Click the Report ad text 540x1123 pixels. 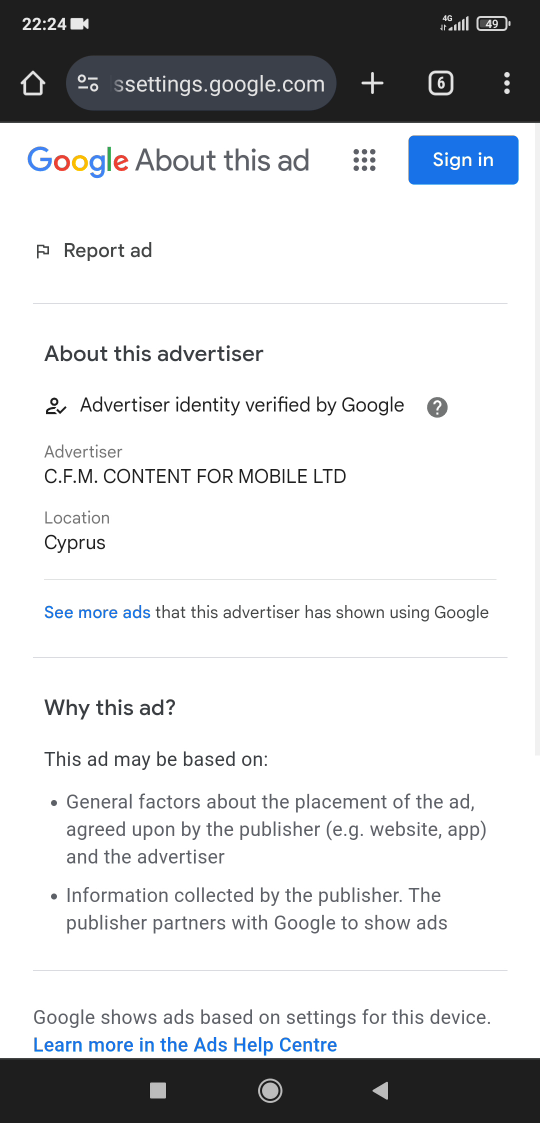pos(108,250)
